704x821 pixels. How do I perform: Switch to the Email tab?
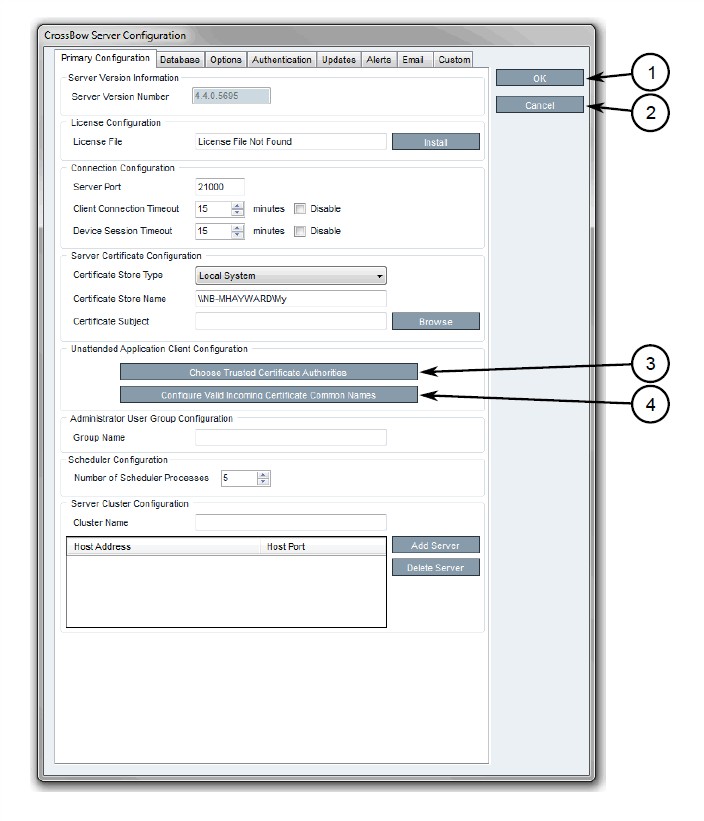413,60
